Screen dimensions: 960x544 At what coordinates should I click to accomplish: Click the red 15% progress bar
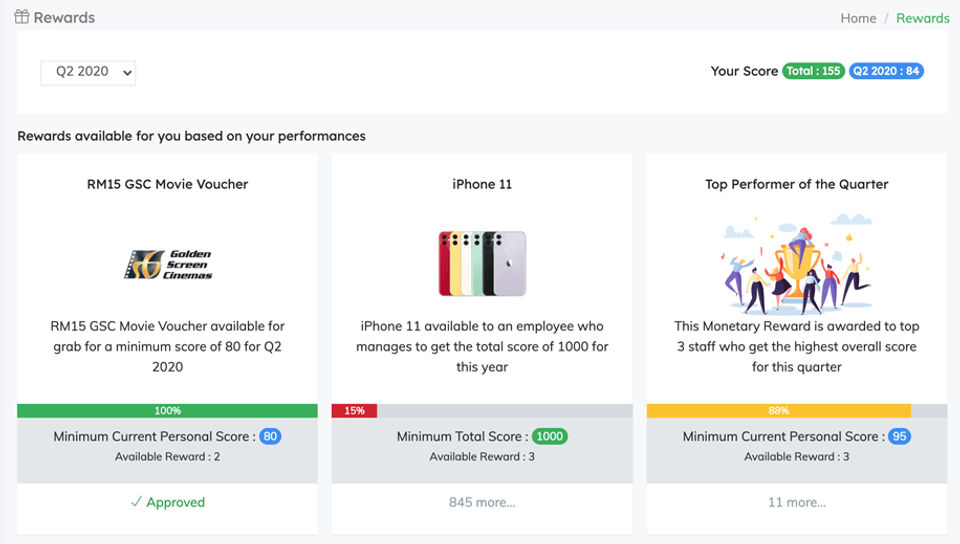click(x=354, y=411)
